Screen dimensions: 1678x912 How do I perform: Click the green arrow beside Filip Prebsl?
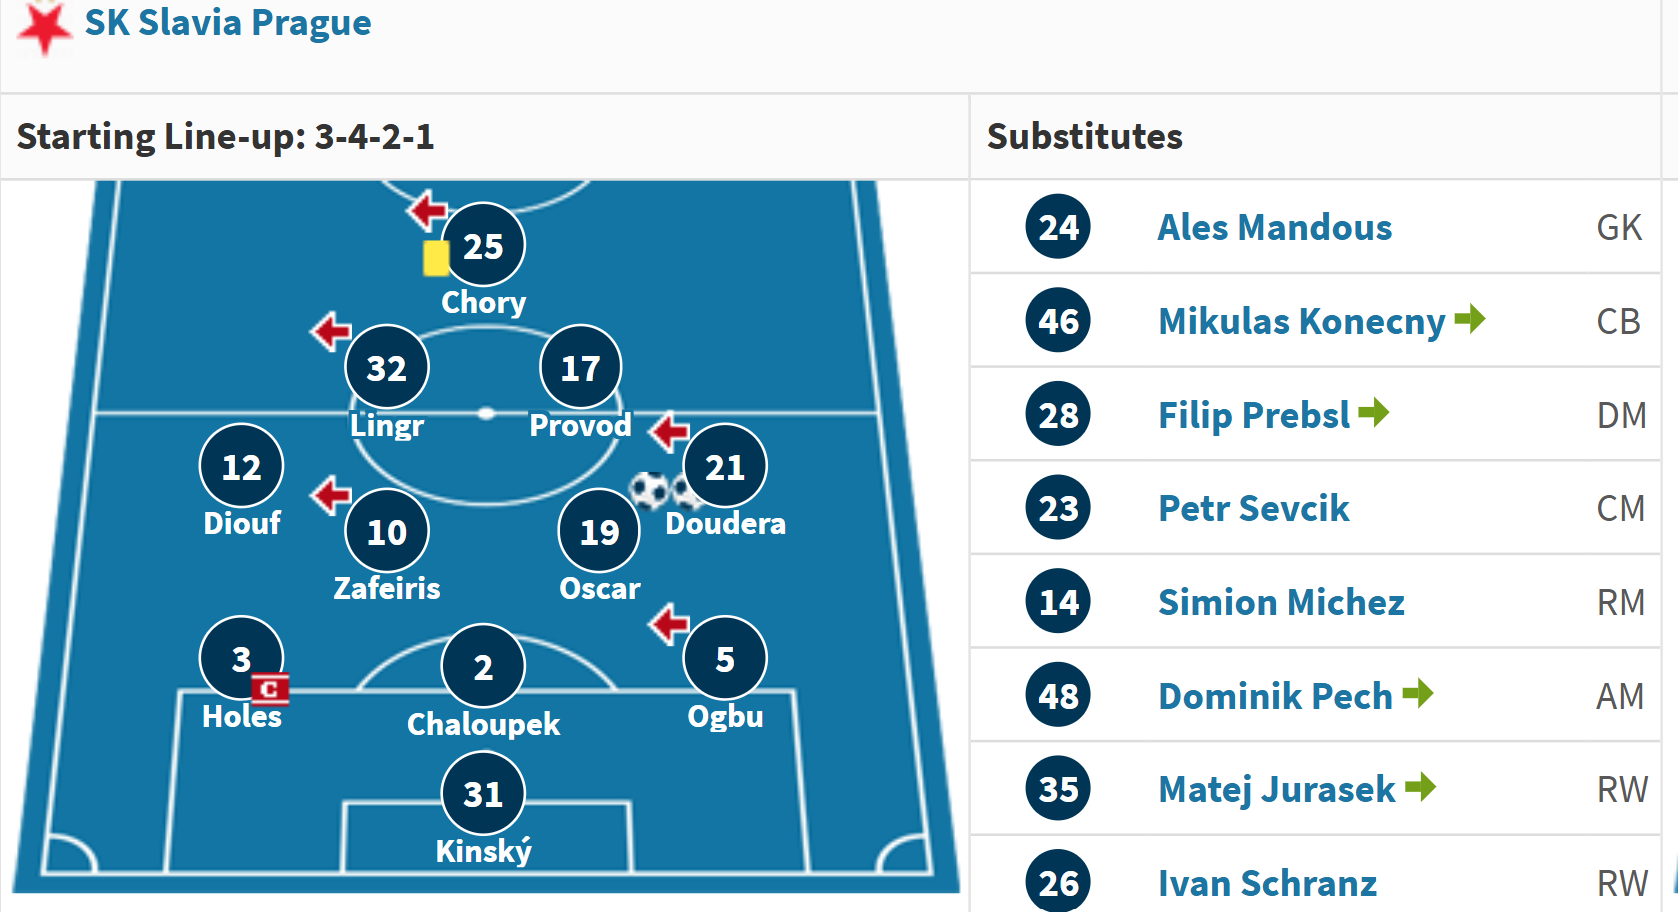click(x=1374, y=412)
